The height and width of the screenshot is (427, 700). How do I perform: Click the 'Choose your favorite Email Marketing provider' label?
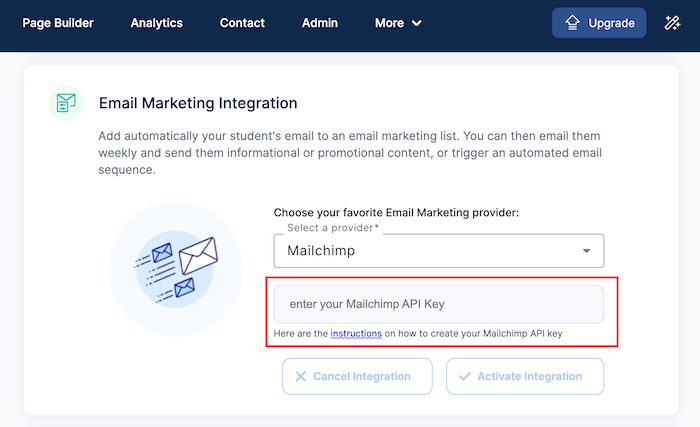[x=396, y=213]
